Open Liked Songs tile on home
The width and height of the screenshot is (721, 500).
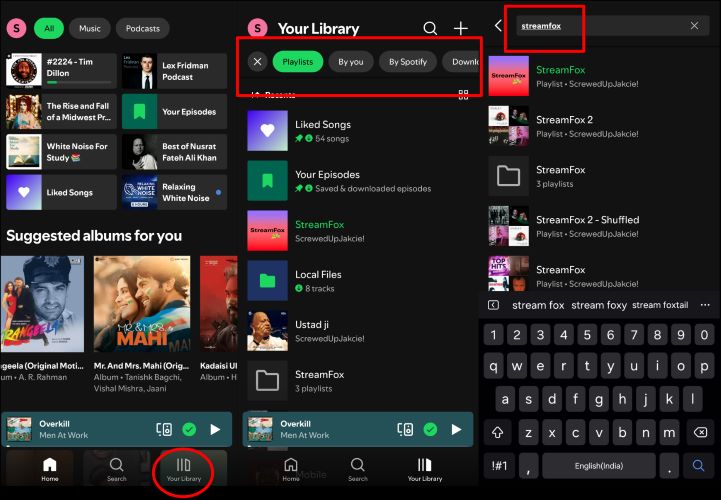pos(61,192)
